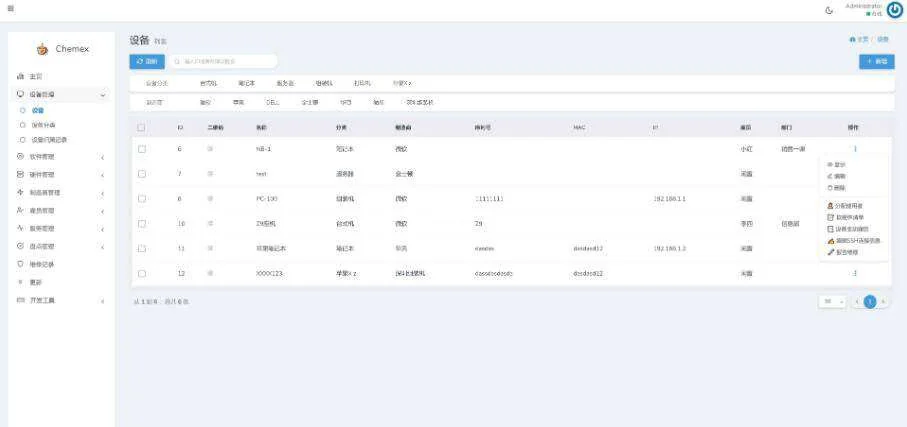Toggle dark mode with the moon icon

point(829,11)
